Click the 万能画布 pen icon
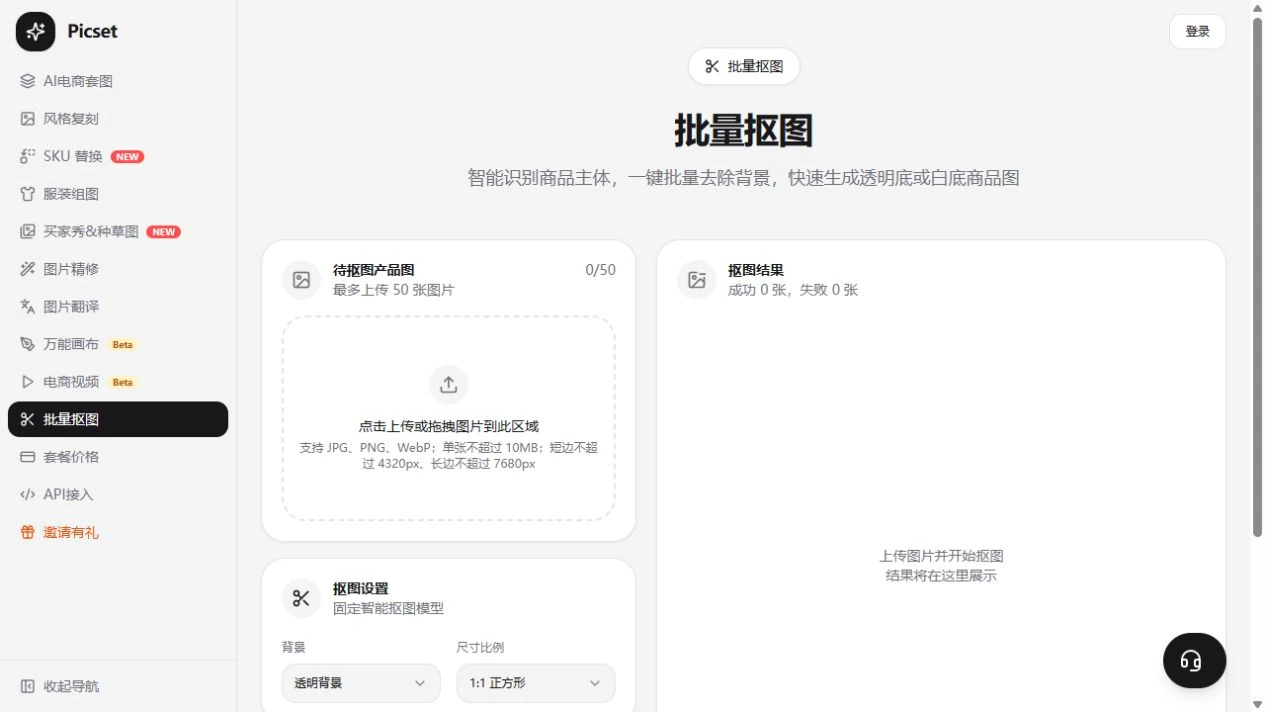The width and height of the screenshot is (1265, 712). tap(28, 344)
